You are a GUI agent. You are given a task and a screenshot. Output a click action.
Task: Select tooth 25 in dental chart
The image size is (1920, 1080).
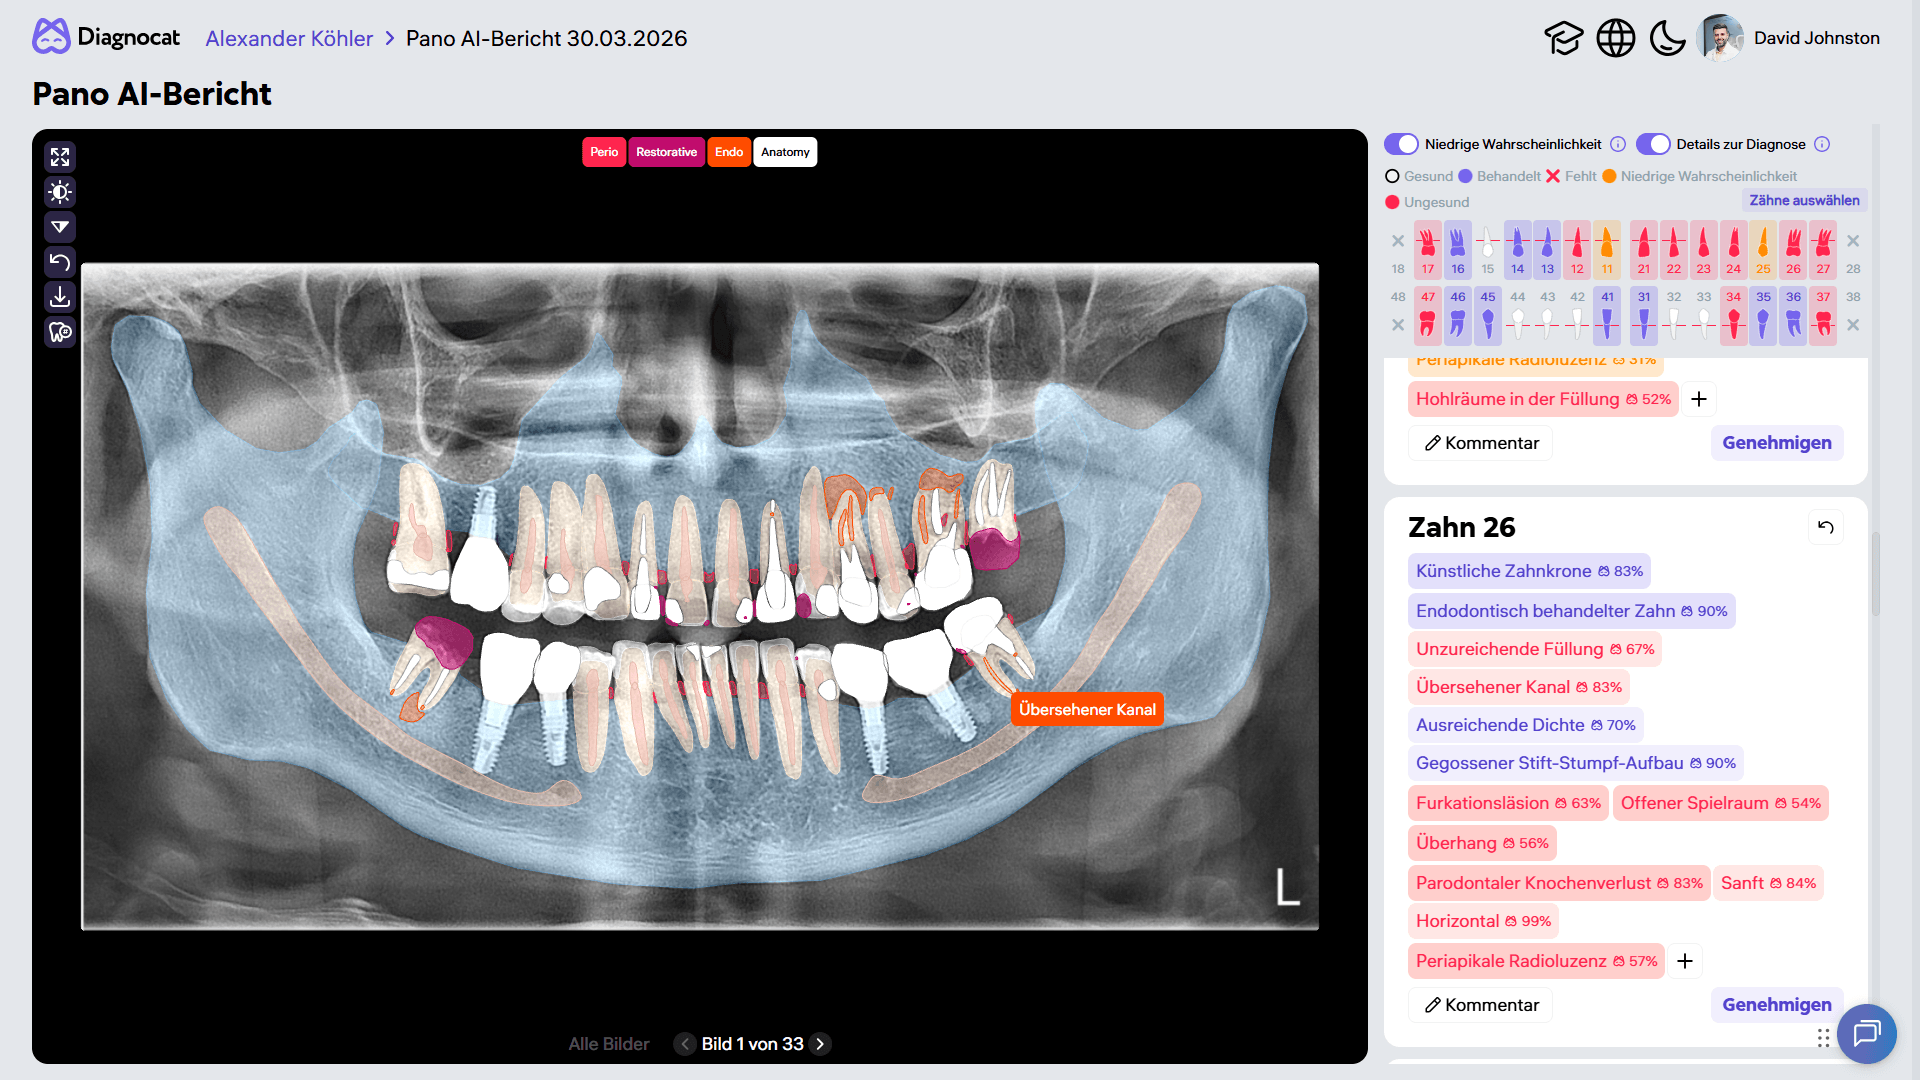[x=1764, y=250]
